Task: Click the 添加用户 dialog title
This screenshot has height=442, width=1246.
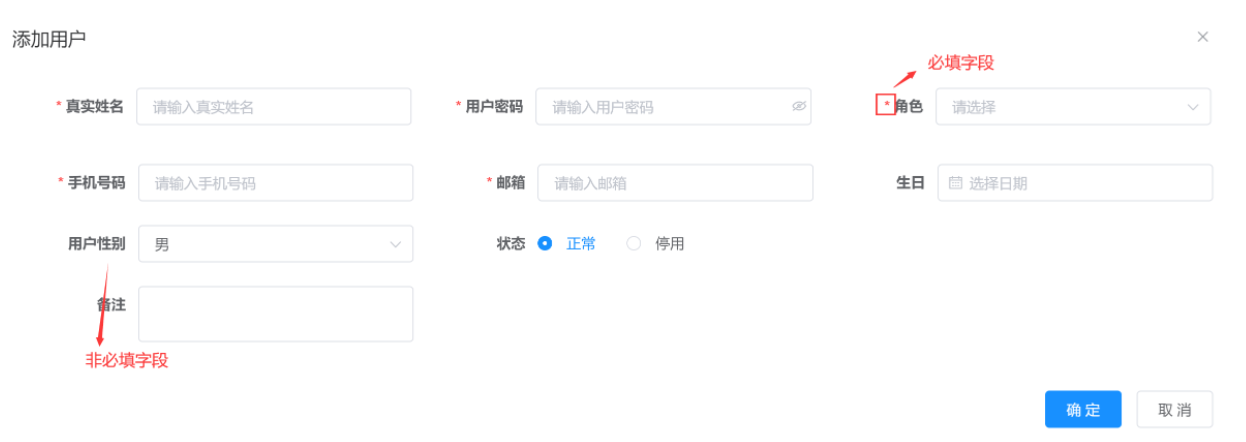Action: point(48,39)
